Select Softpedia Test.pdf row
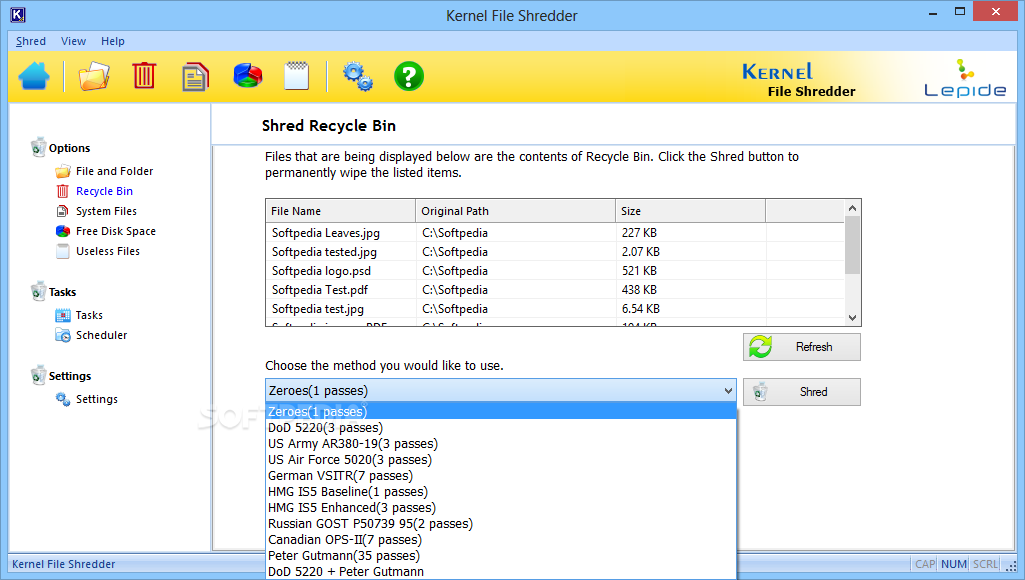Viewport: 1025px width, 580px height. point(554,290)
